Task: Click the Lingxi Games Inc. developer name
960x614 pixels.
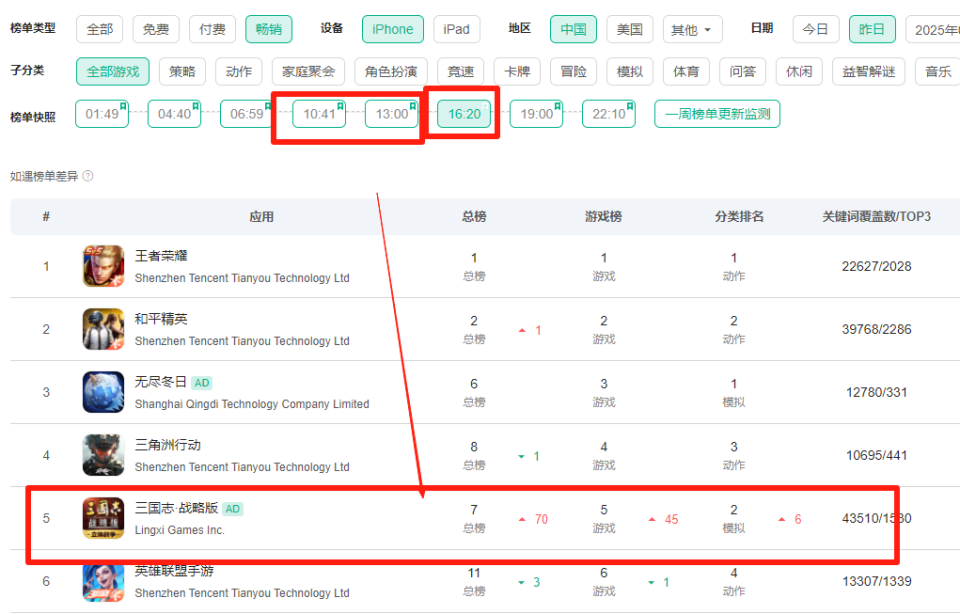Action: click(x=180, y=530)
